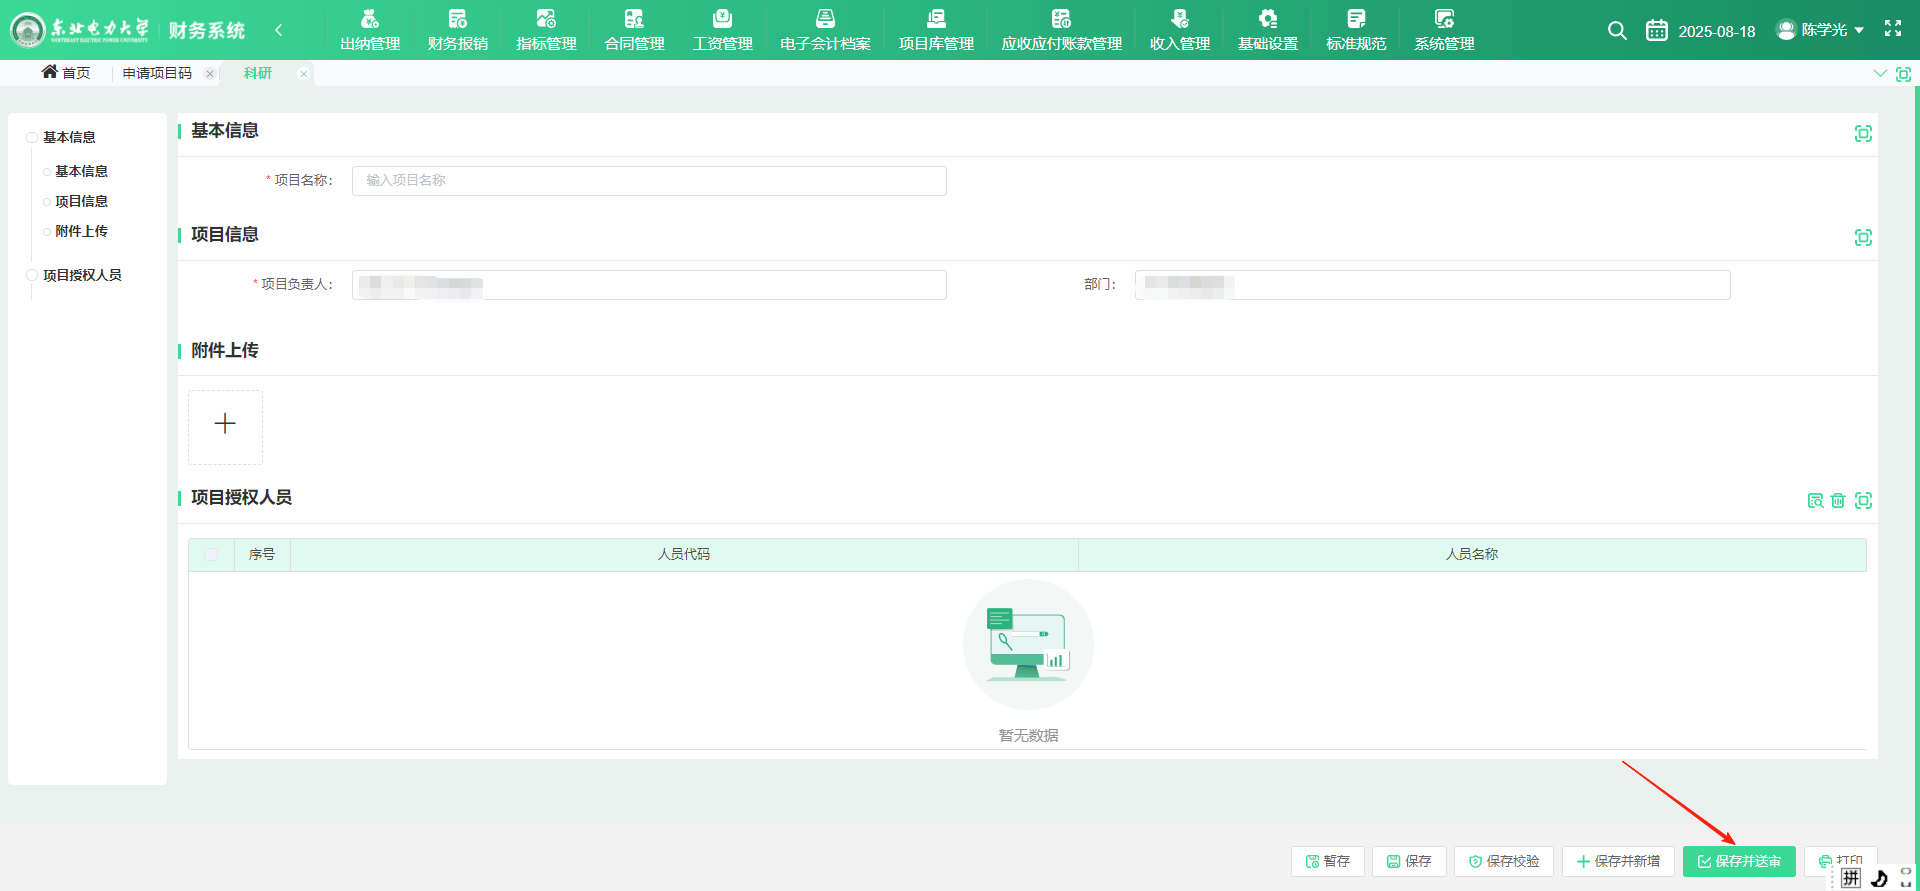The height and width of the screenshot is (891, 1920).
Task: Expand the 基本信息 section to fullscreen
Action: click(x=1863, y=134)
